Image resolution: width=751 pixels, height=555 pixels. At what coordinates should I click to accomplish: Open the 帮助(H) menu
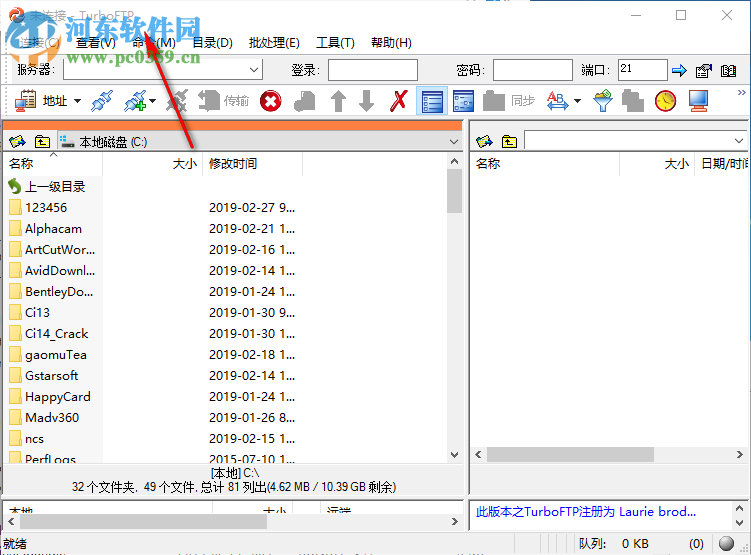pyautogui.click(x=391, y=43)
